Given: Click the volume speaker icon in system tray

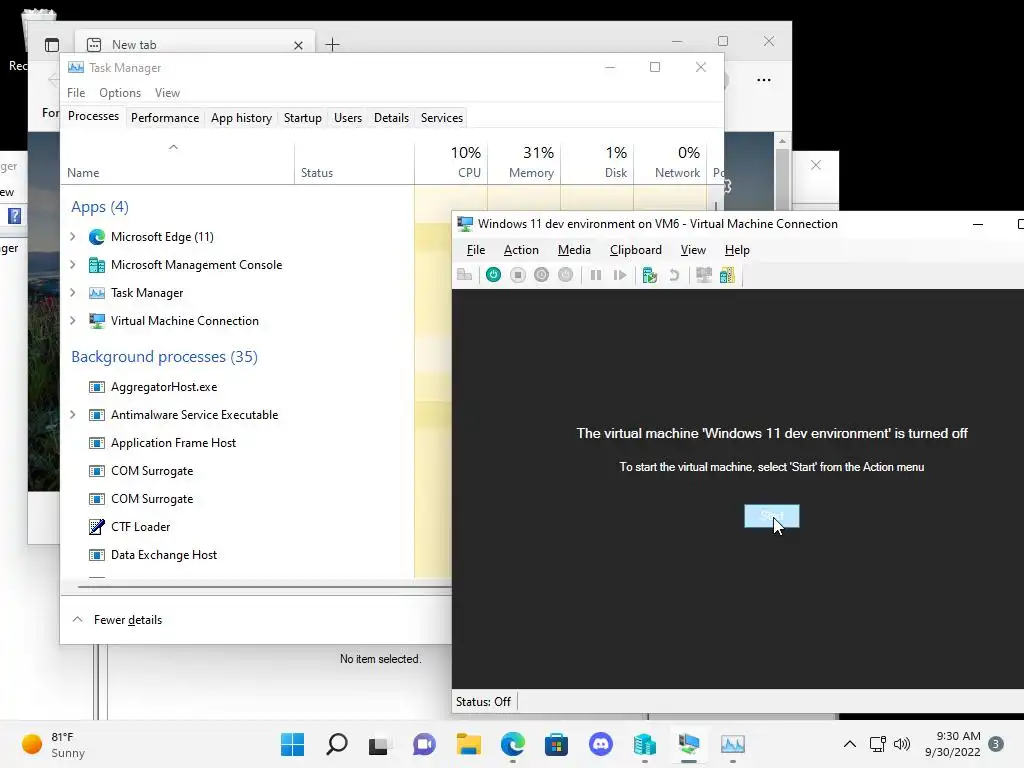Looking at the screenshot, I should tap(902, 744).
